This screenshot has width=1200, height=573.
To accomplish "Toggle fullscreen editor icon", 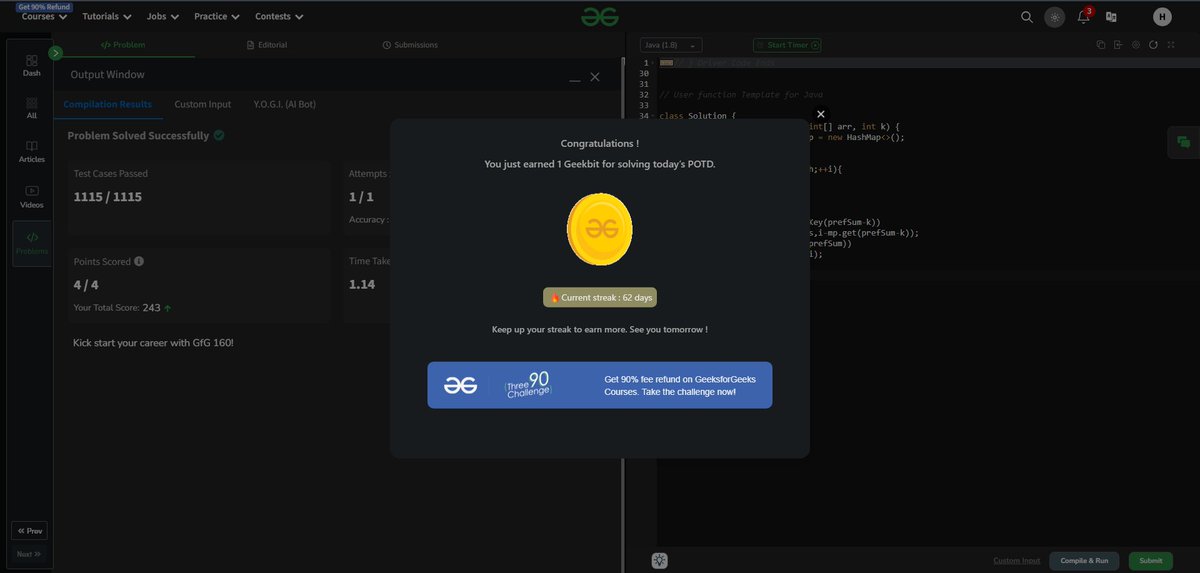I will 1171,45.
